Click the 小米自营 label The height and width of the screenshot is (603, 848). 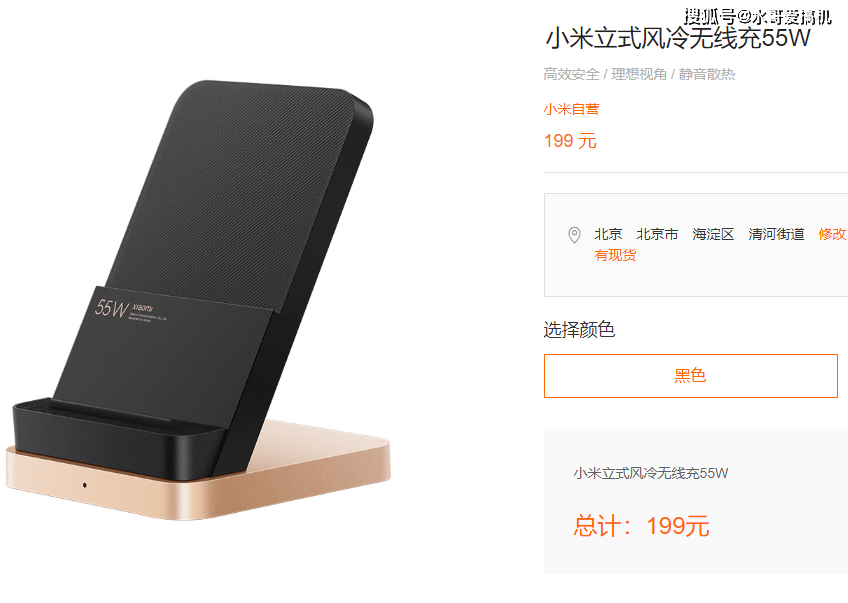point(571,109)
